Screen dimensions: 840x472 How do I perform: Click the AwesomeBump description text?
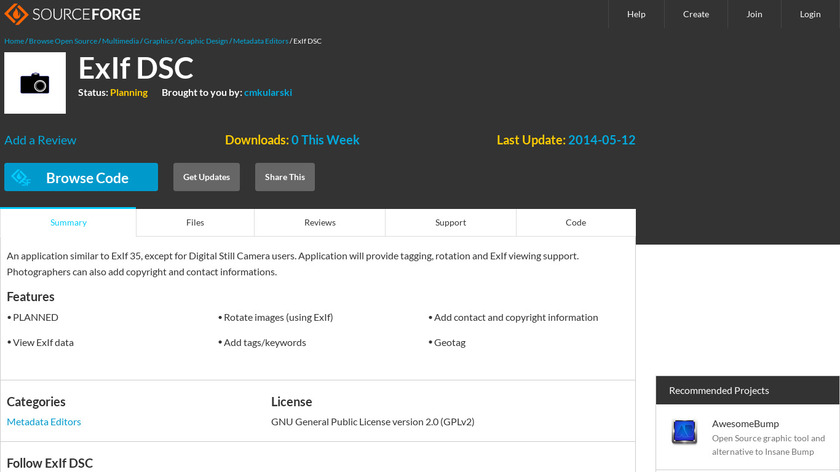(768, 445)
